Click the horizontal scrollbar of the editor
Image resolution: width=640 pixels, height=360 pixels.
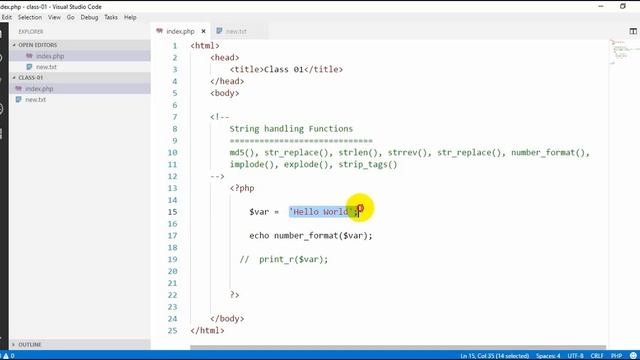[398, 347]
